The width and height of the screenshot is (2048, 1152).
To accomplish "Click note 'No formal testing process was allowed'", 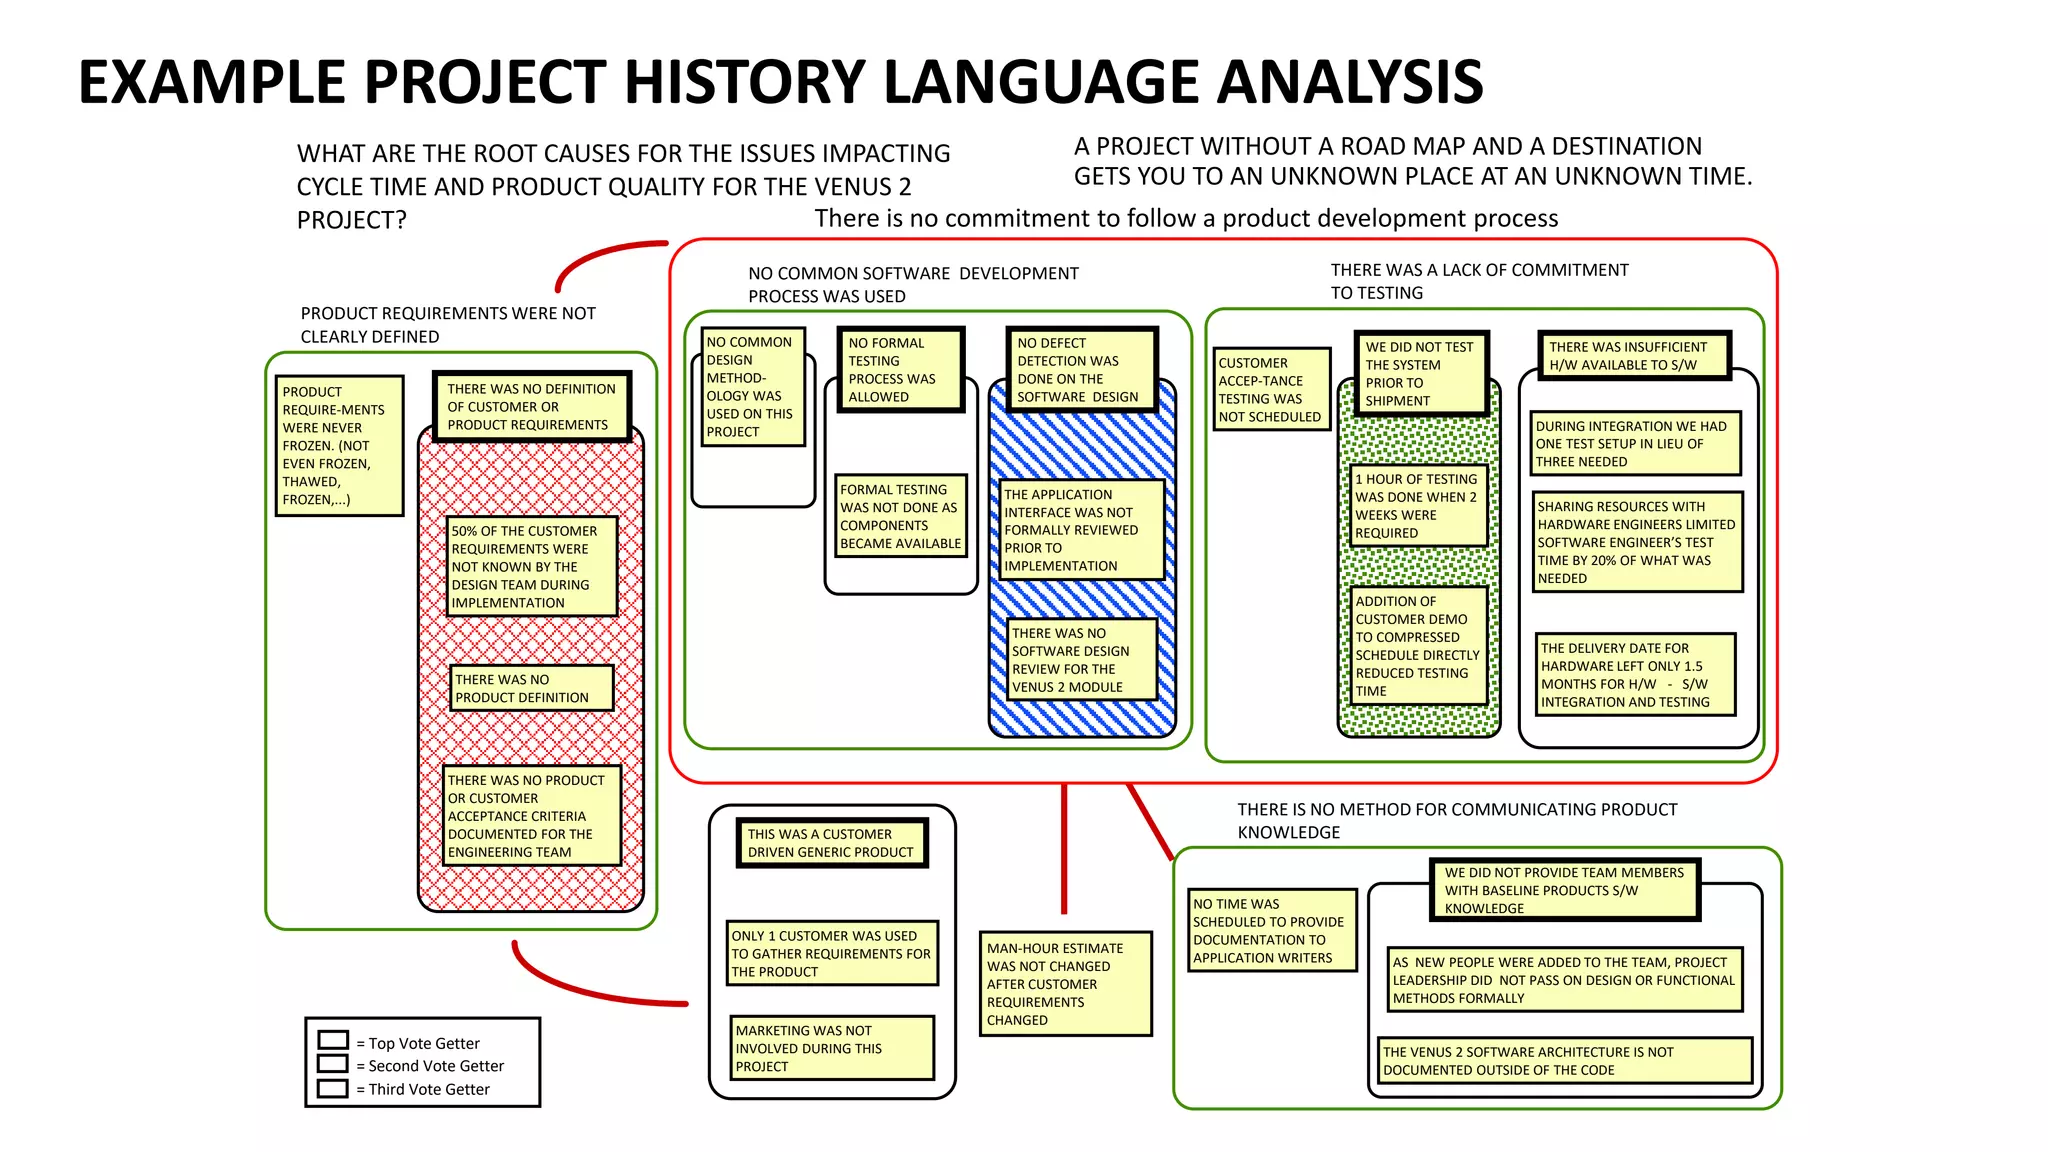I will [x=901, y=369].
